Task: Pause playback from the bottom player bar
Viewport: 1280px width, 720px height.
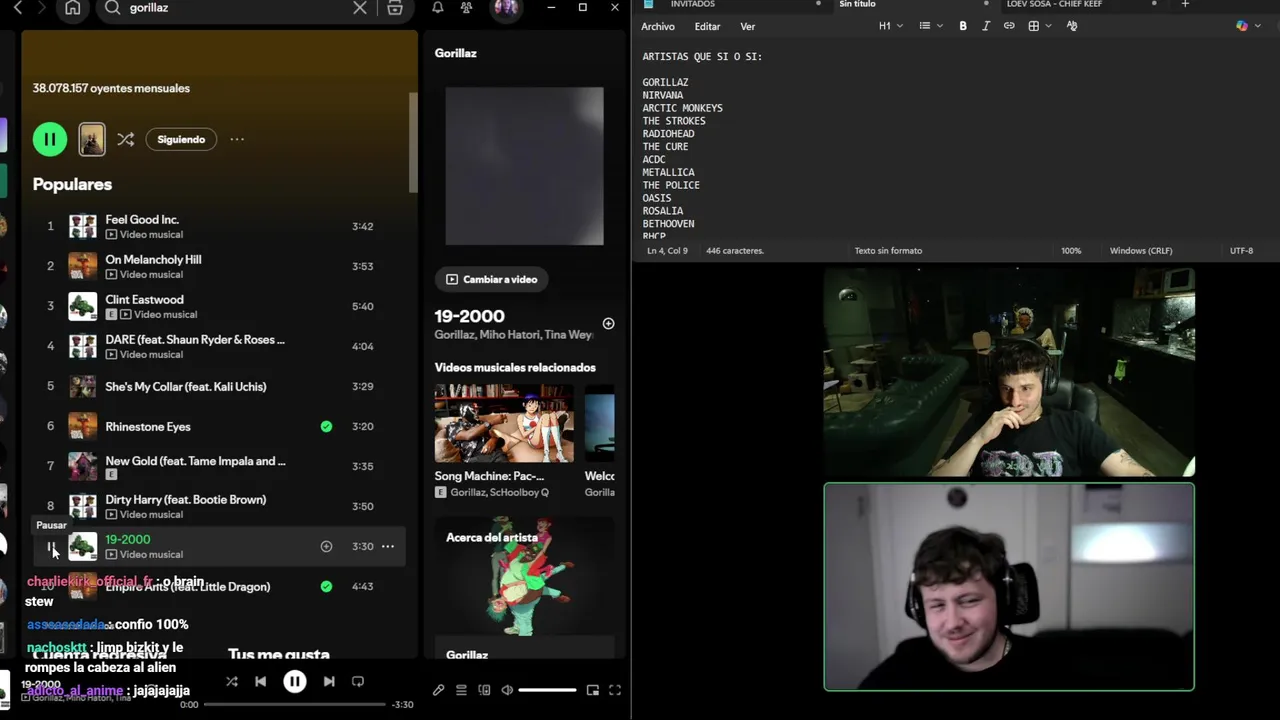Action: coord(295,681)
